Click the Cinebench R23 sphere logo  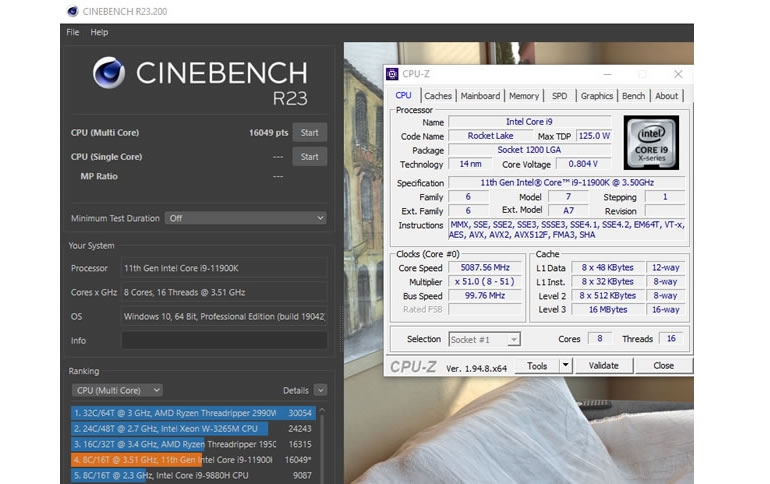point(109,73)
